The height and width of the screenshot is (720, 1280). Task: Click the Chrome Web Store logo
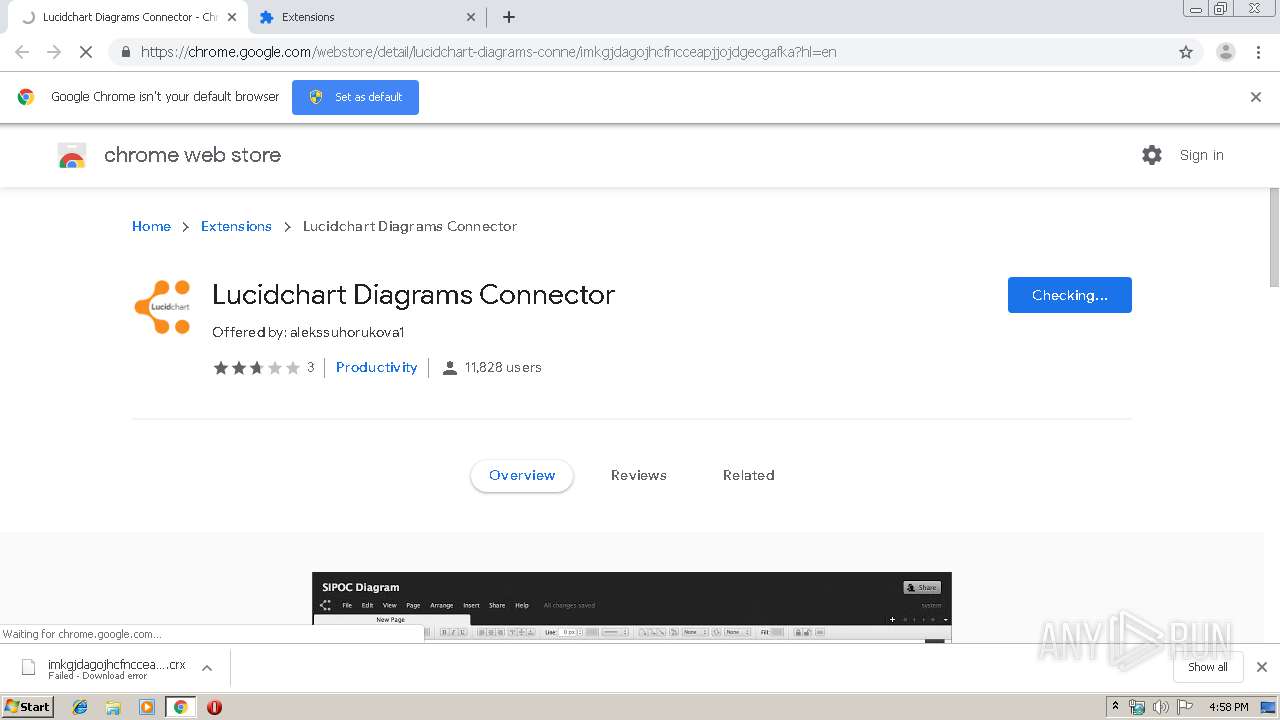72,156
